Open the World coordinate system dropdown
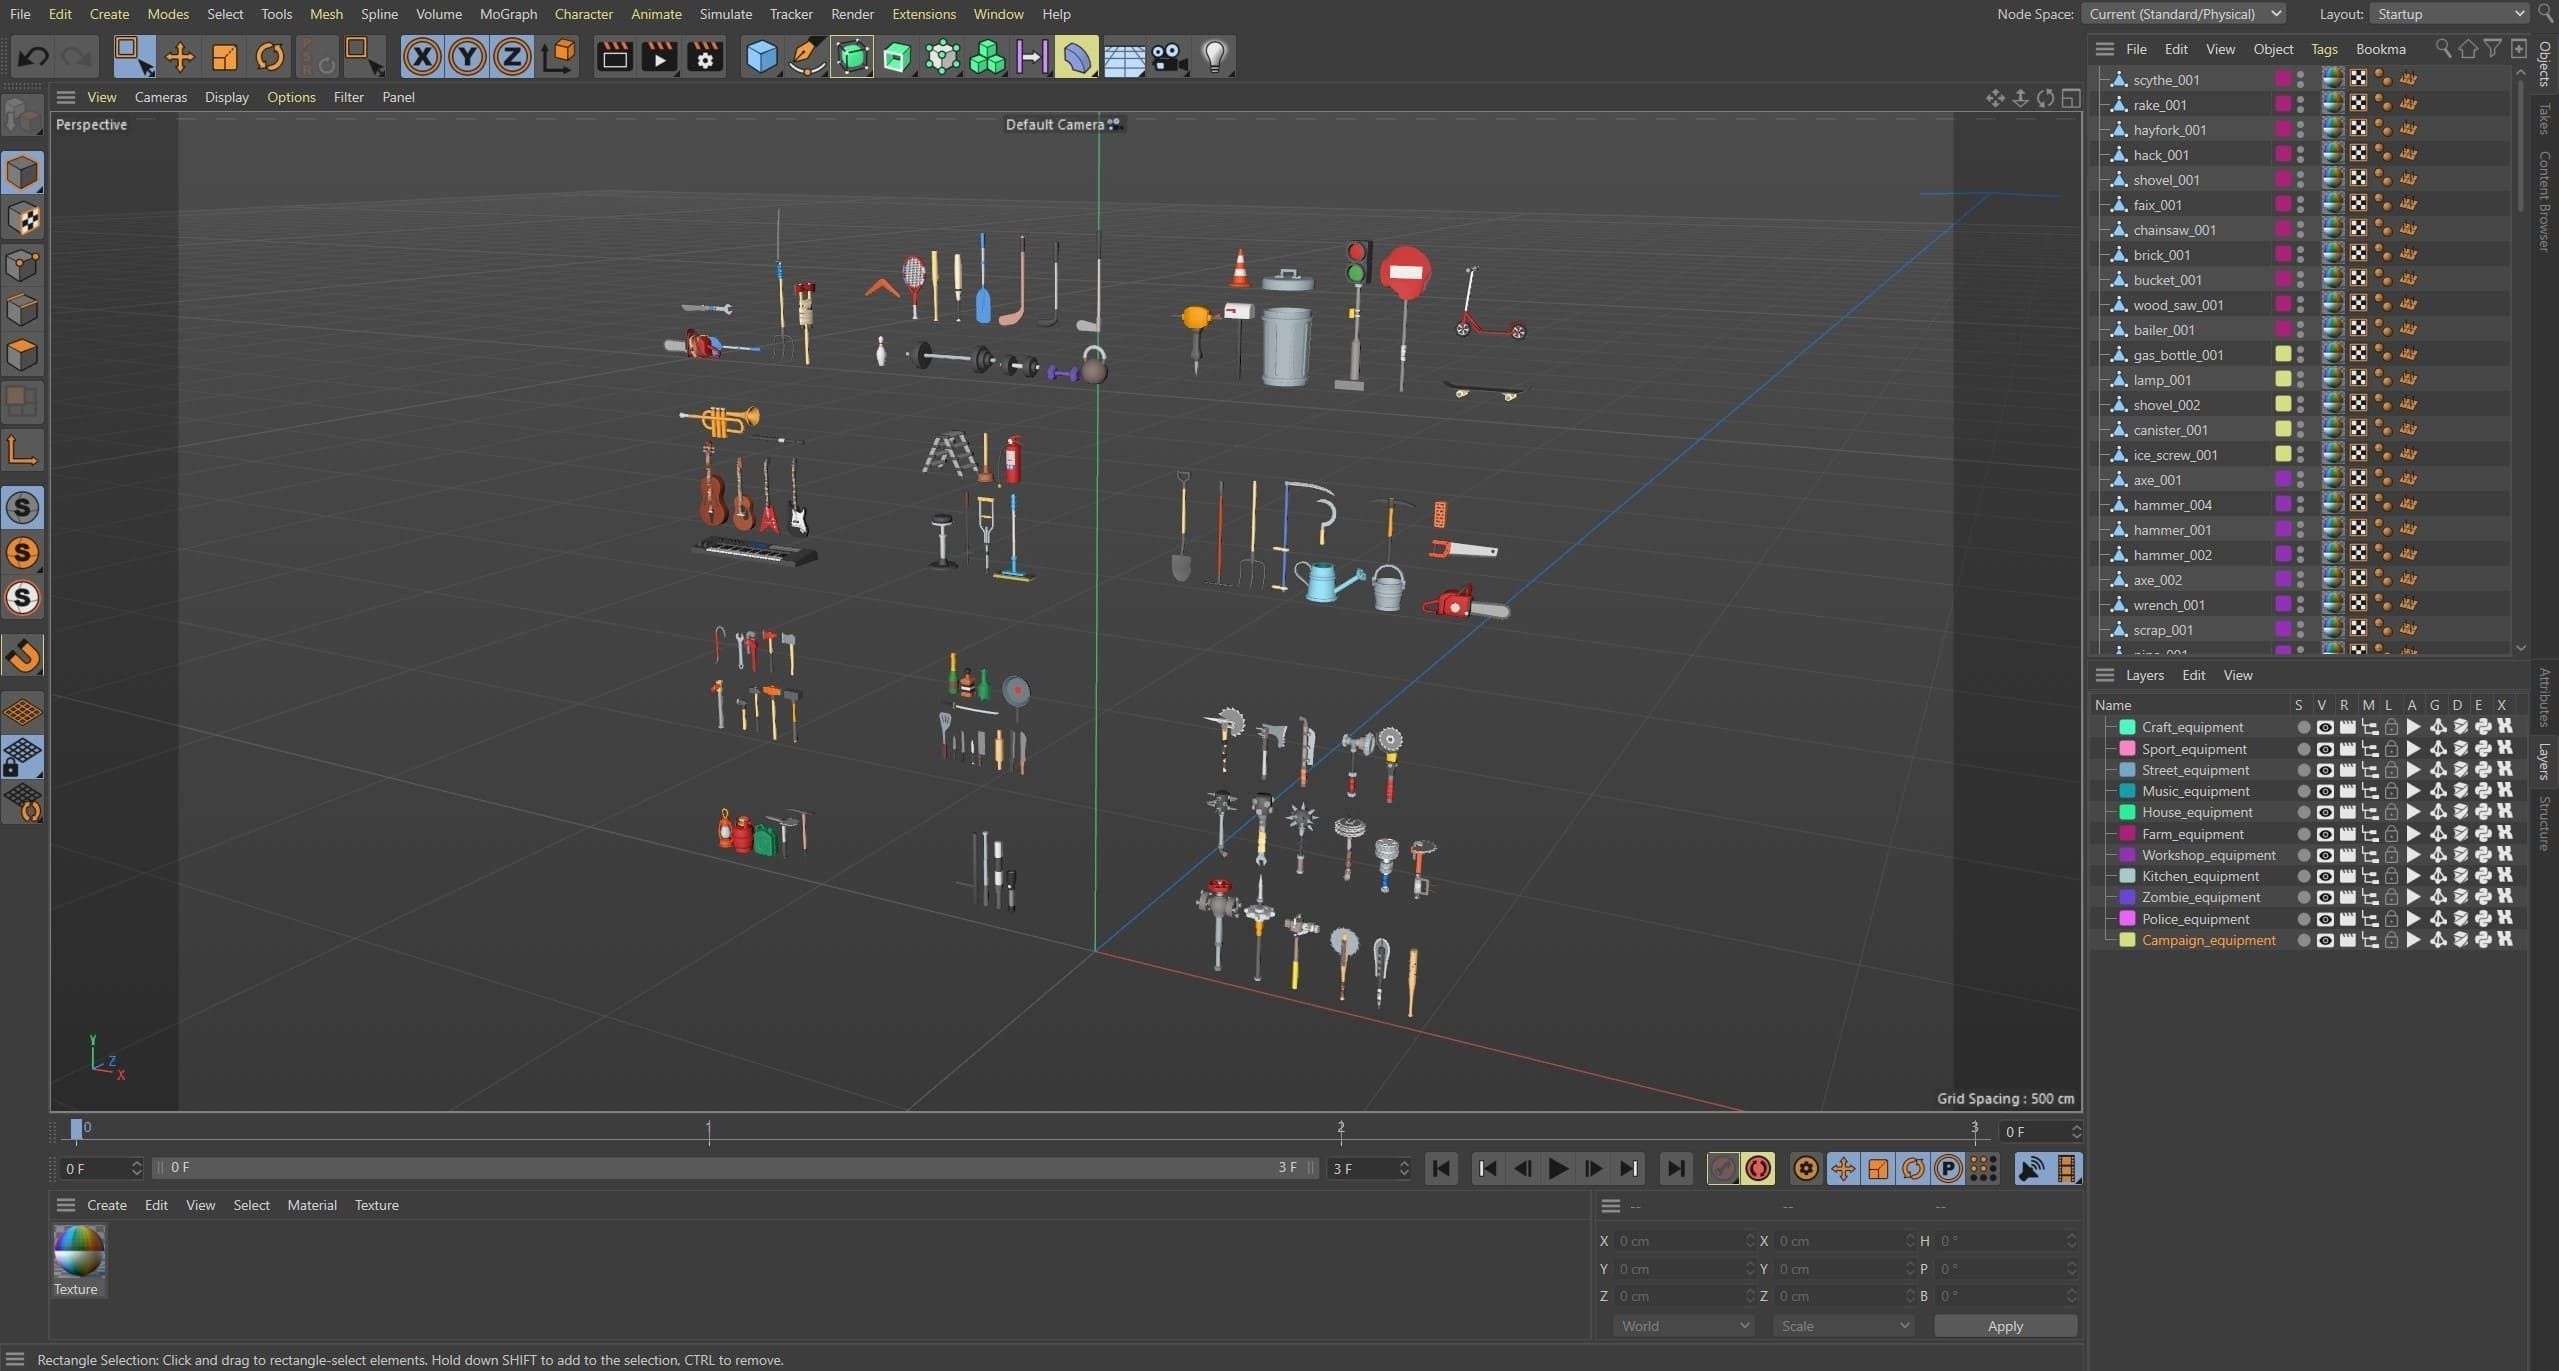The height and width of the screenshot is (1371, 2559). [x=1684, y=1326]
